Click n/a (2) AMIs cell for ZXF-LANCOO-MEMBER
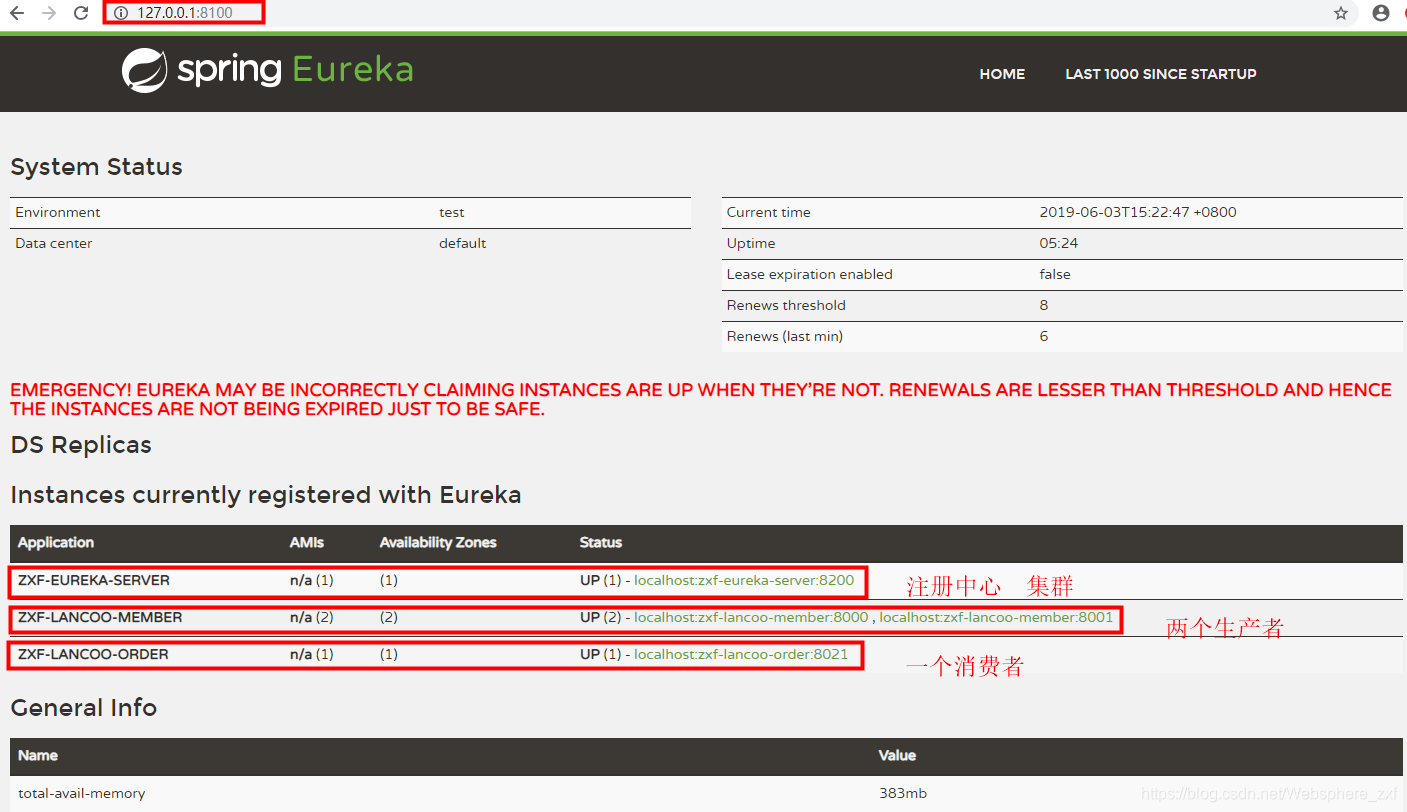1407x812 pixels. coord(311,617)
